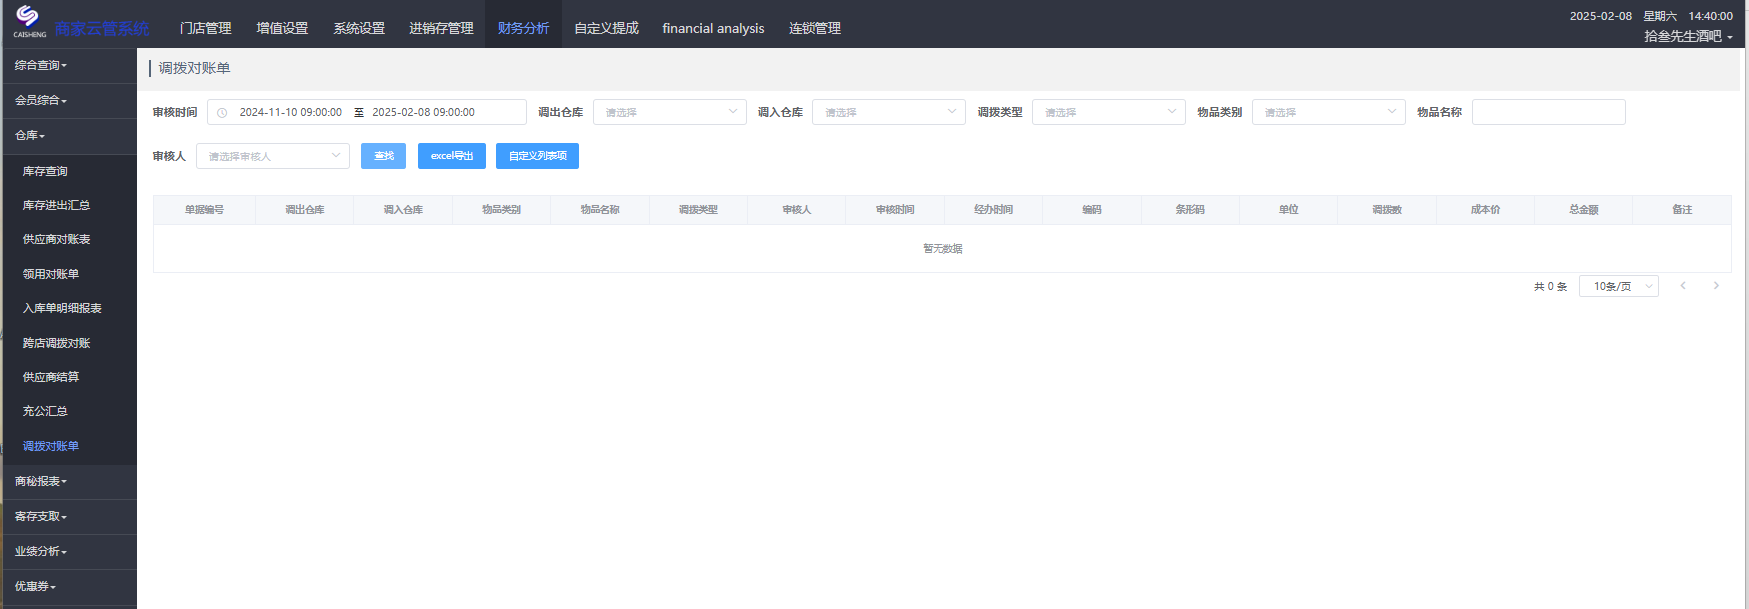Image resolution: width=1749 pixels, height=609 pixels.
Task: Click 单据编号 column header
Action: click(204, 210)
